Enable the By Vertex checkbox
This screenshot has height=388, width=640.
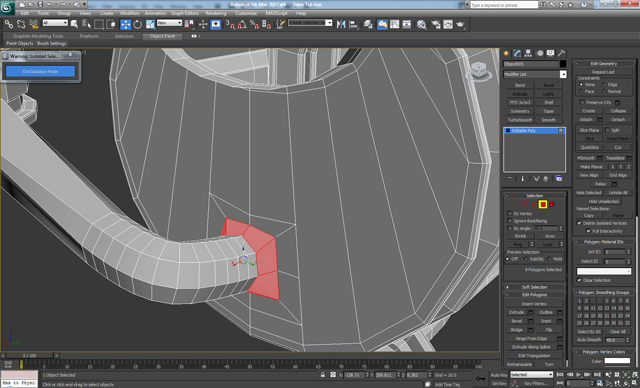point(510,214)
